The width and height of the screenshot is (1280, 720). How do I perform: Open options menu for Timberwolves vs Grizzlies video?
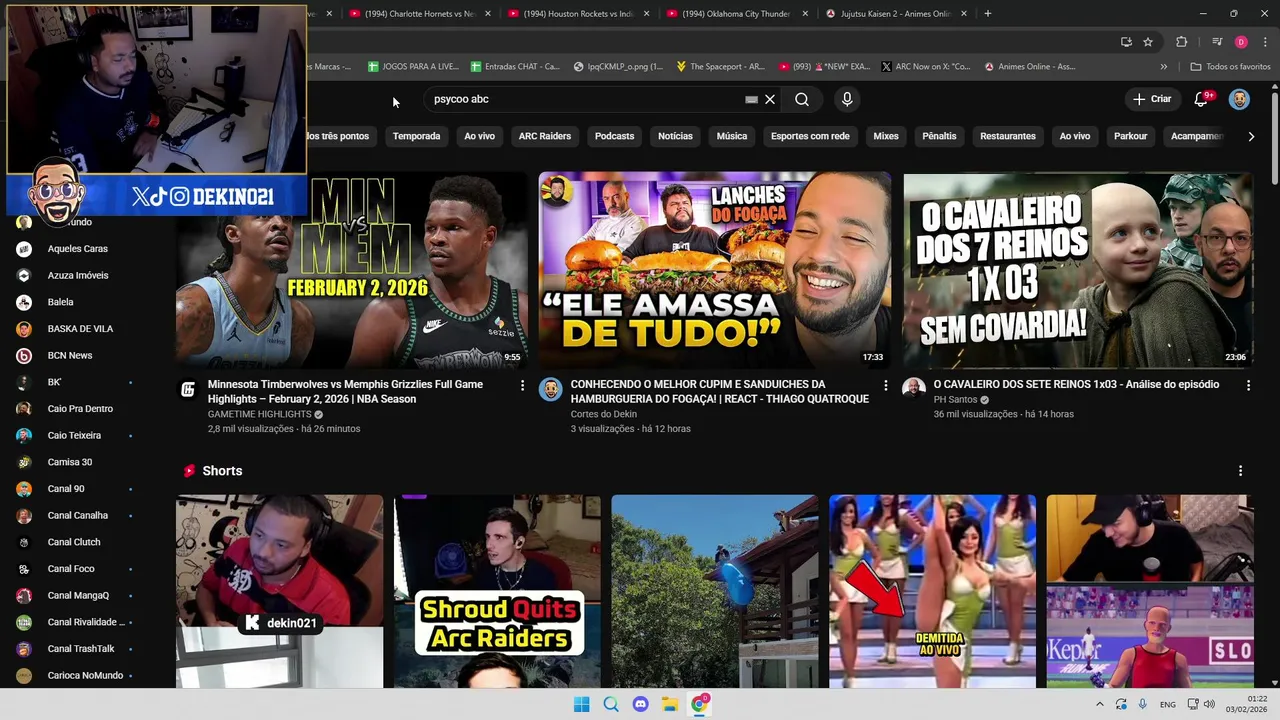[522, 385]
